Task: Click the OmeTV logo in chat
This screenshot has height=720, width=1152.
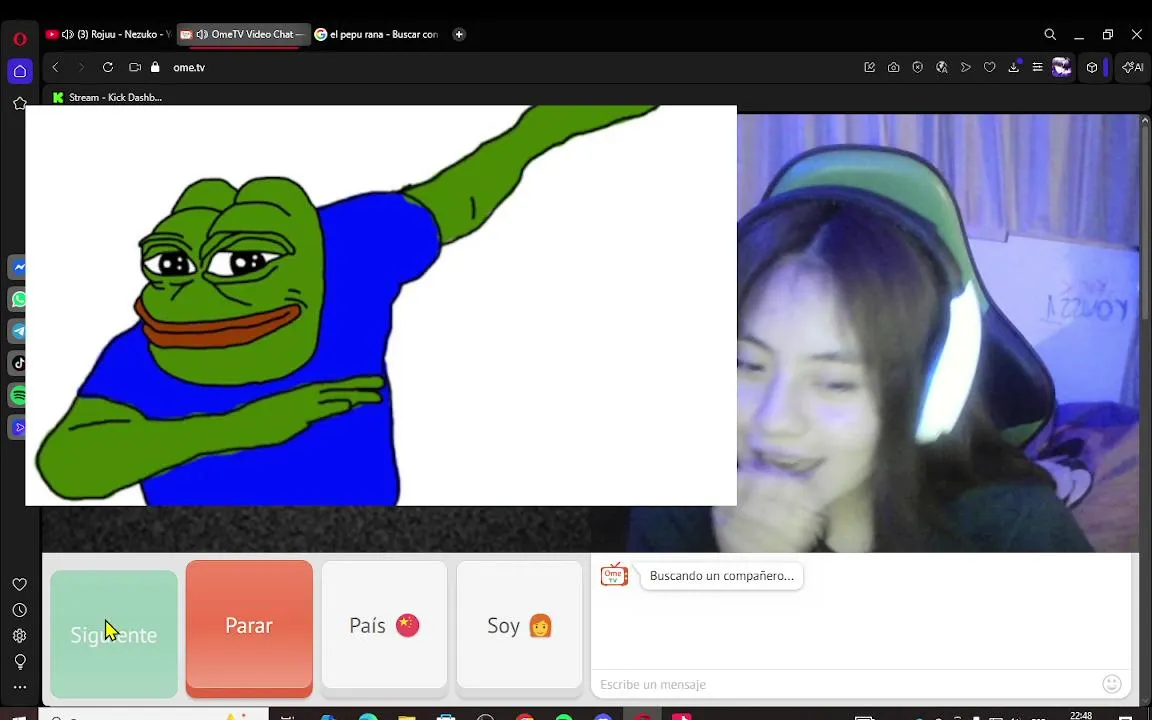Action: point(614,575)
